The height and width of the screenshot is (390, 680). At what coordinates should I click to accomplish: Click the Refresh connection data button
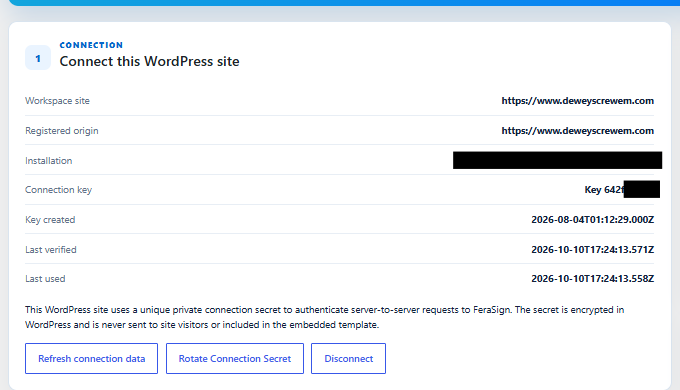pos(91,358)
